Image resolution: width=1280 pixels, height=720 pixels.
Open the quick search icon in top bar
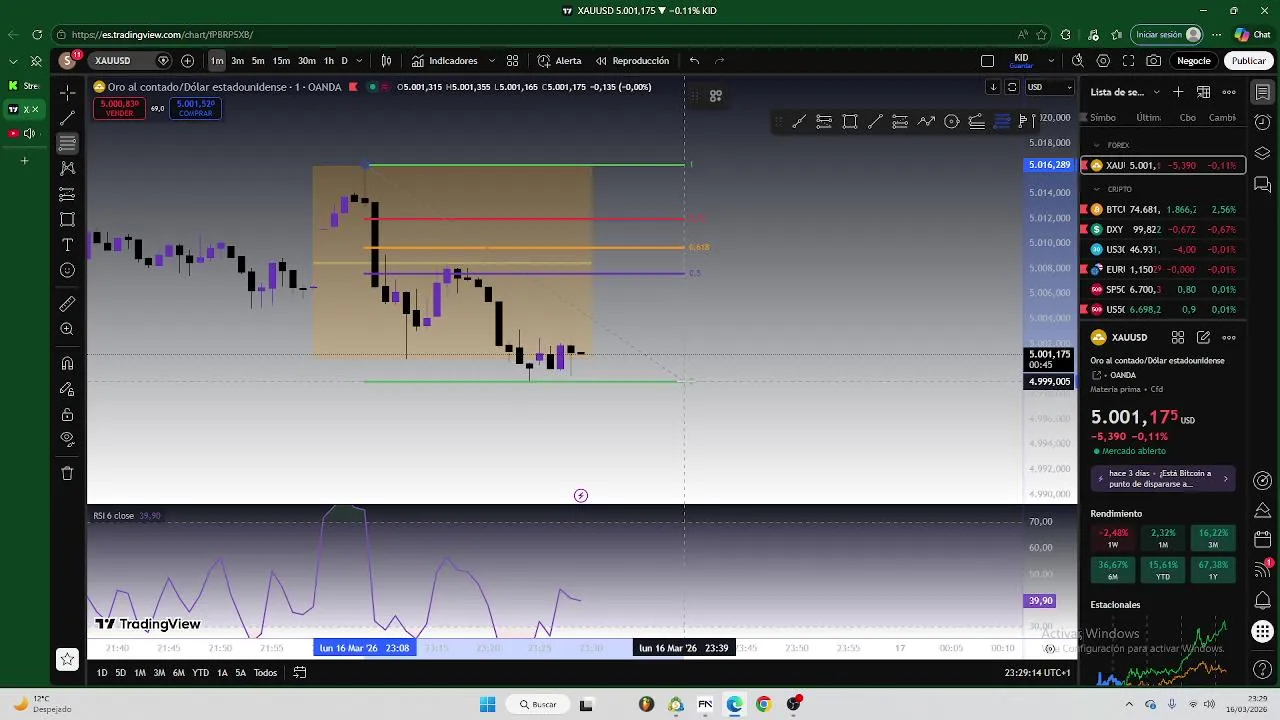click(x=1077, y=61)
